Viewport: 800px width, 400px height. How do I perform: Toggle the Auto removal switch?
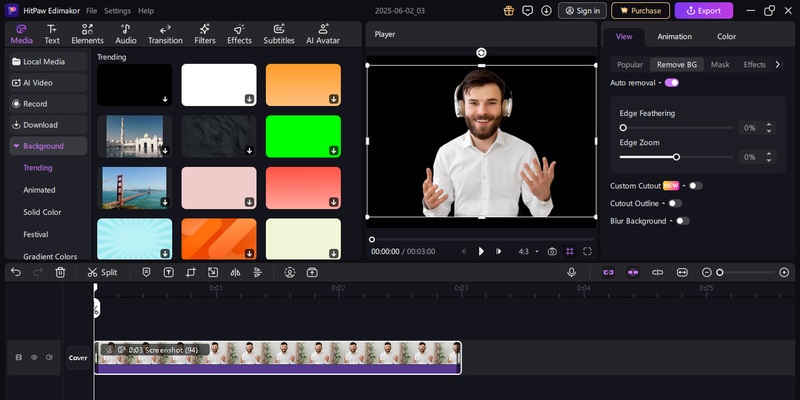(x=671, y=83)
